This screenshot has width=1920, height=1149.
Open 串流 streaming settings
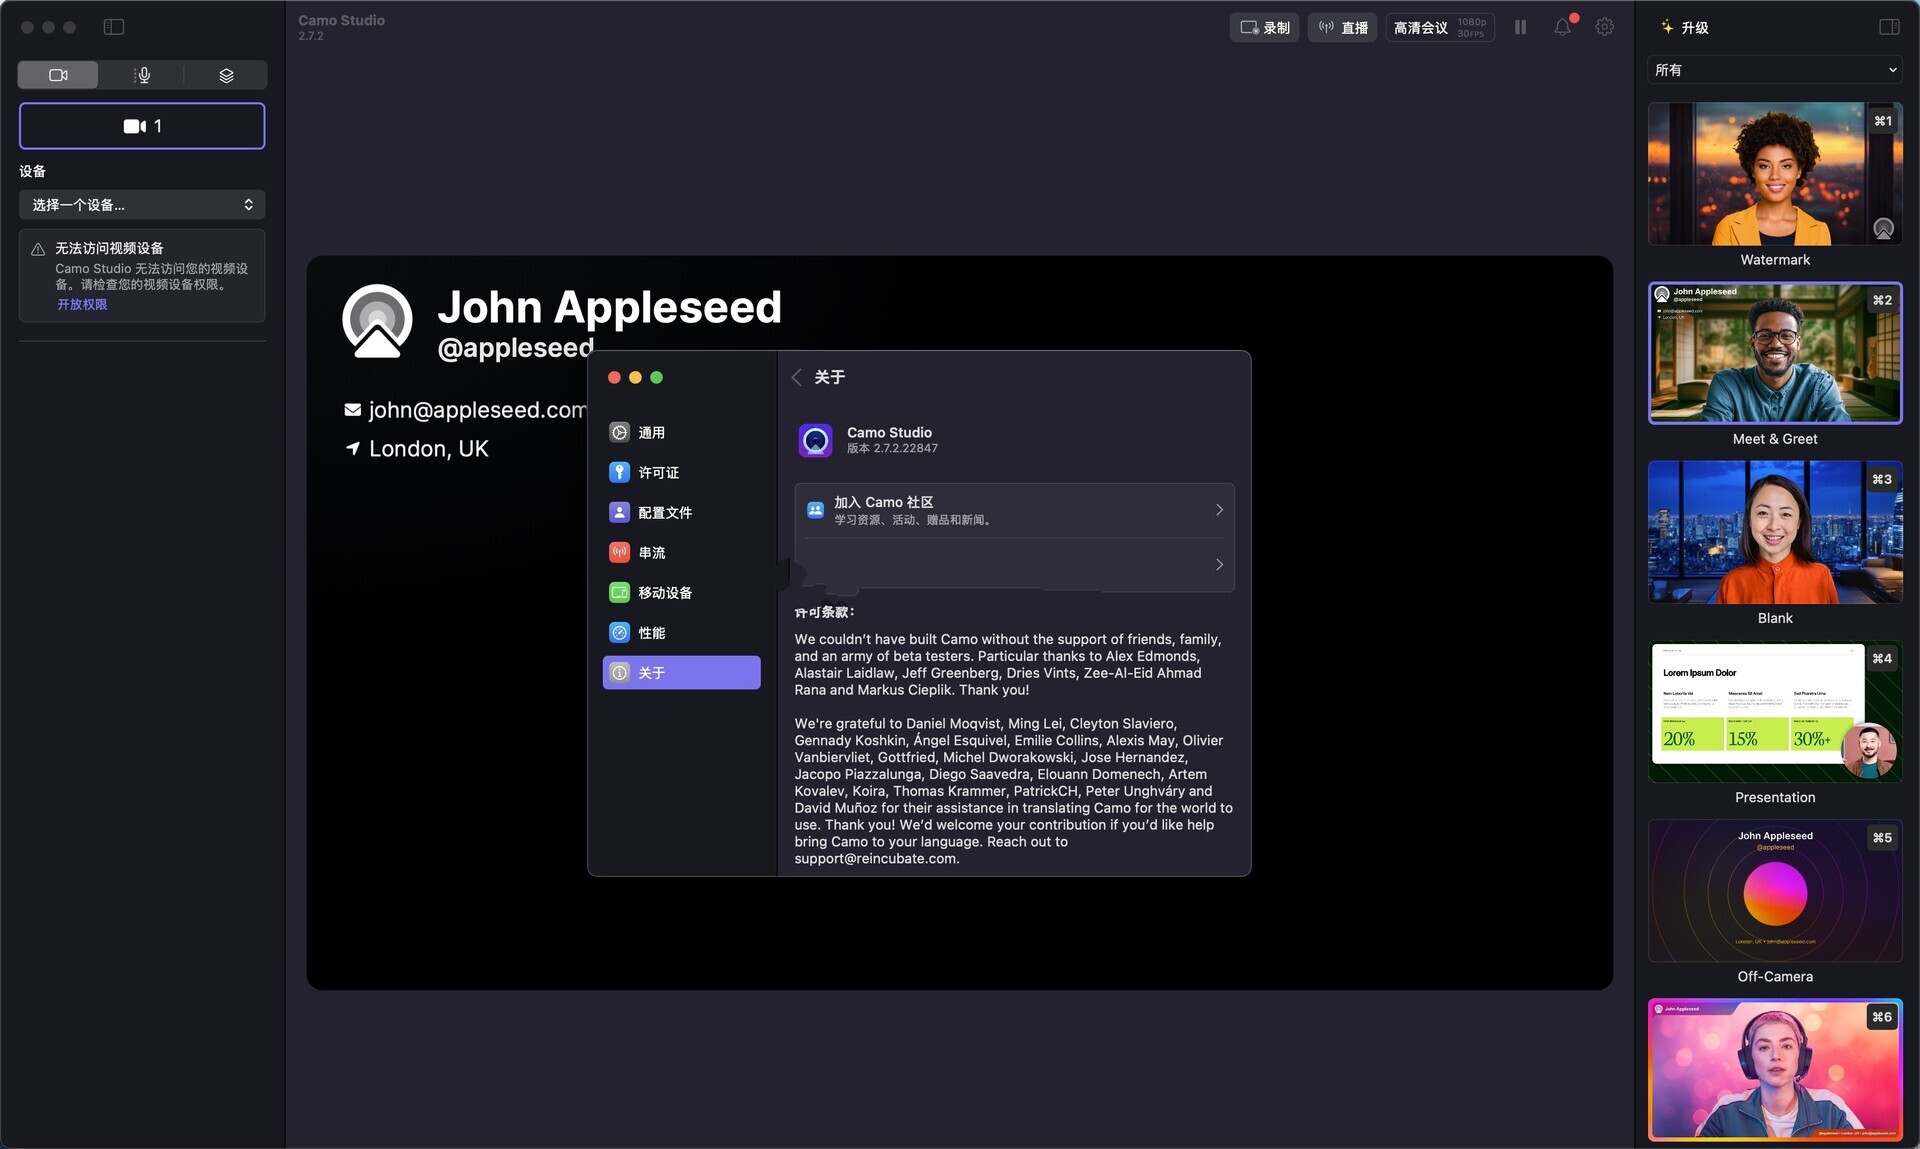point(681,553)
